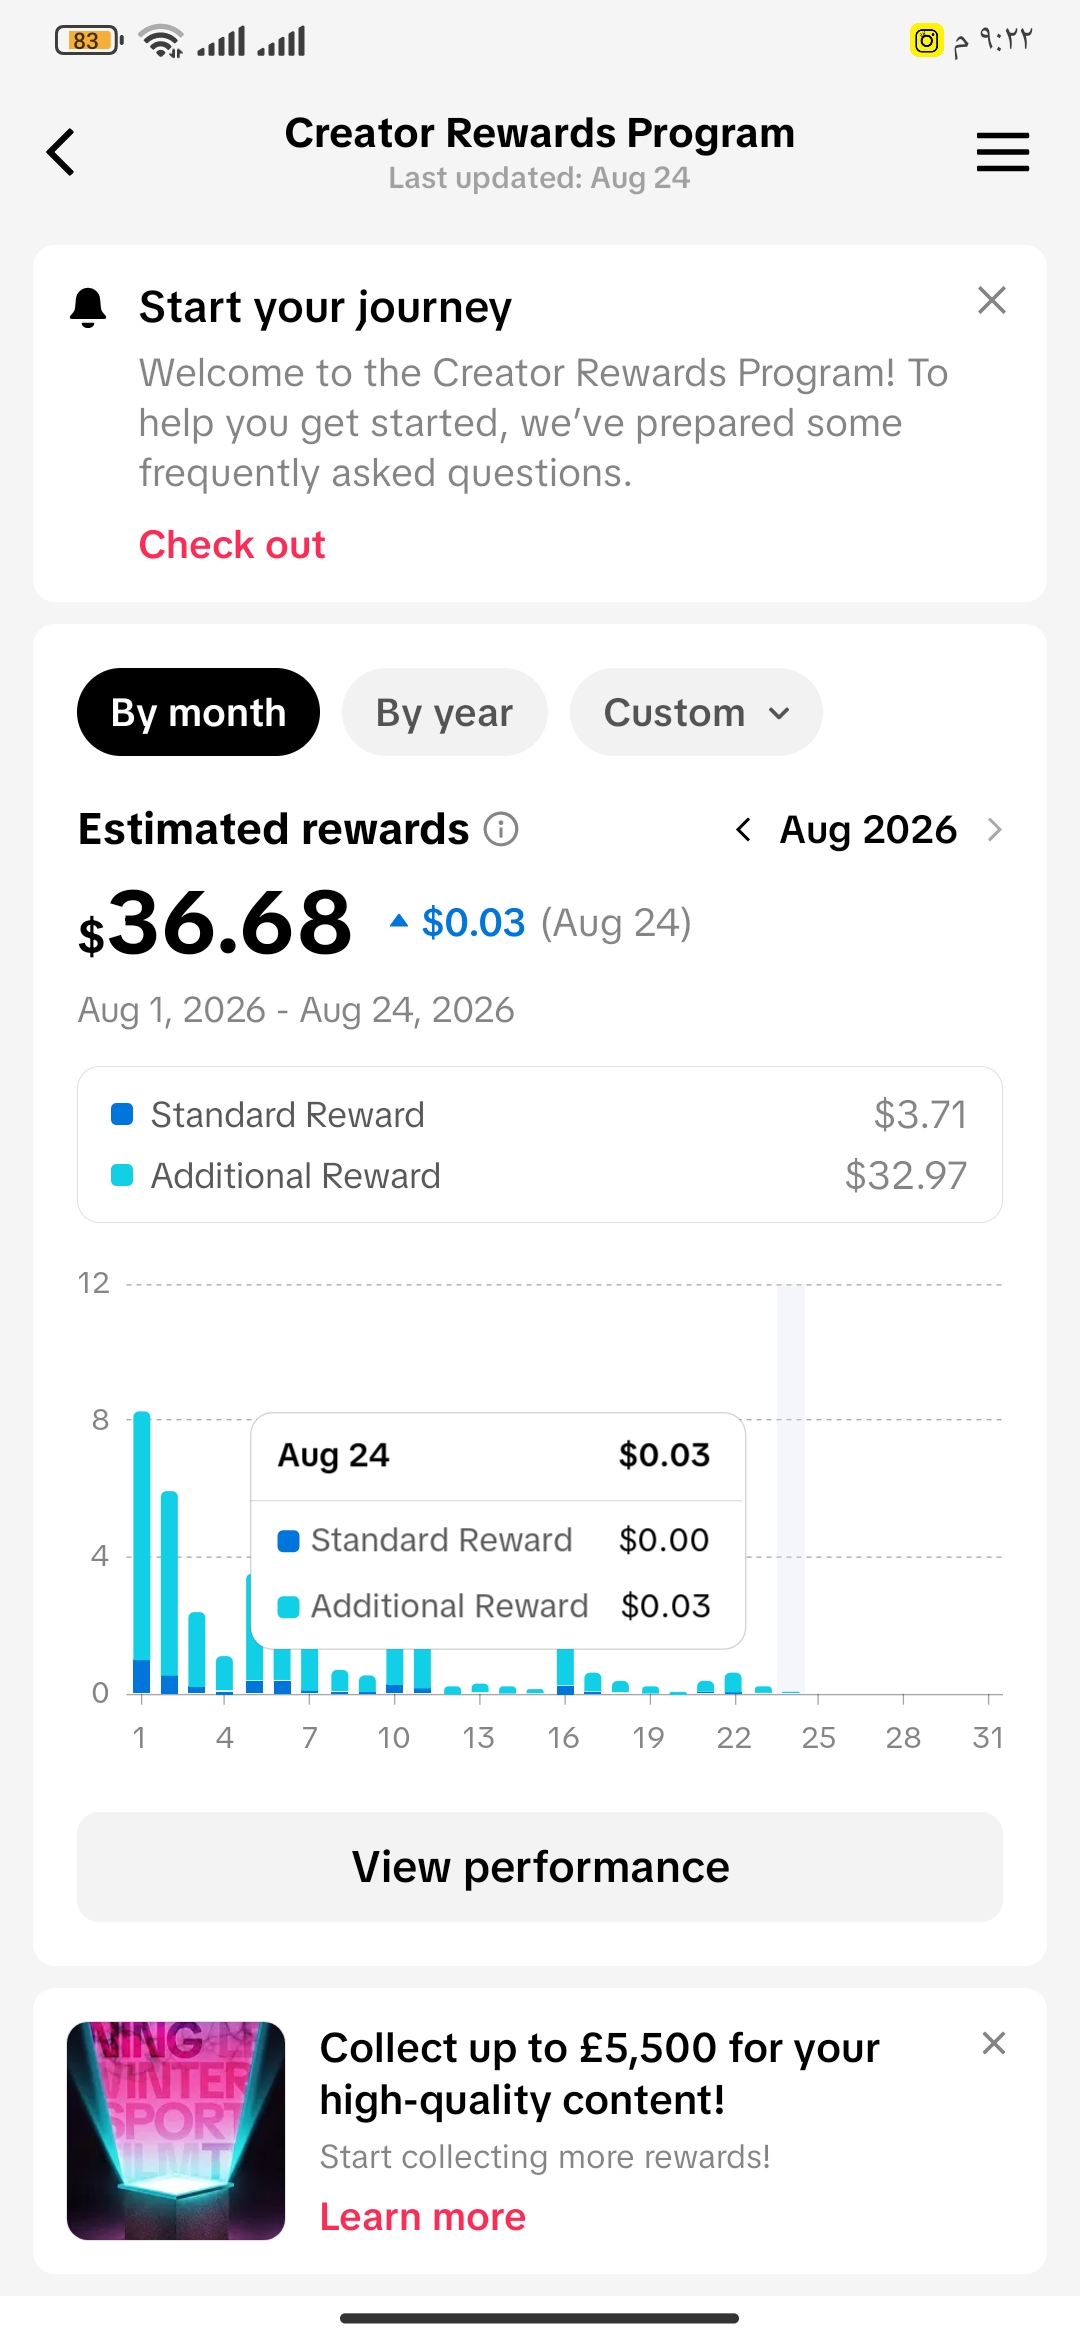
Task: Go to previous month before Aug 2026
Action: 743,829
